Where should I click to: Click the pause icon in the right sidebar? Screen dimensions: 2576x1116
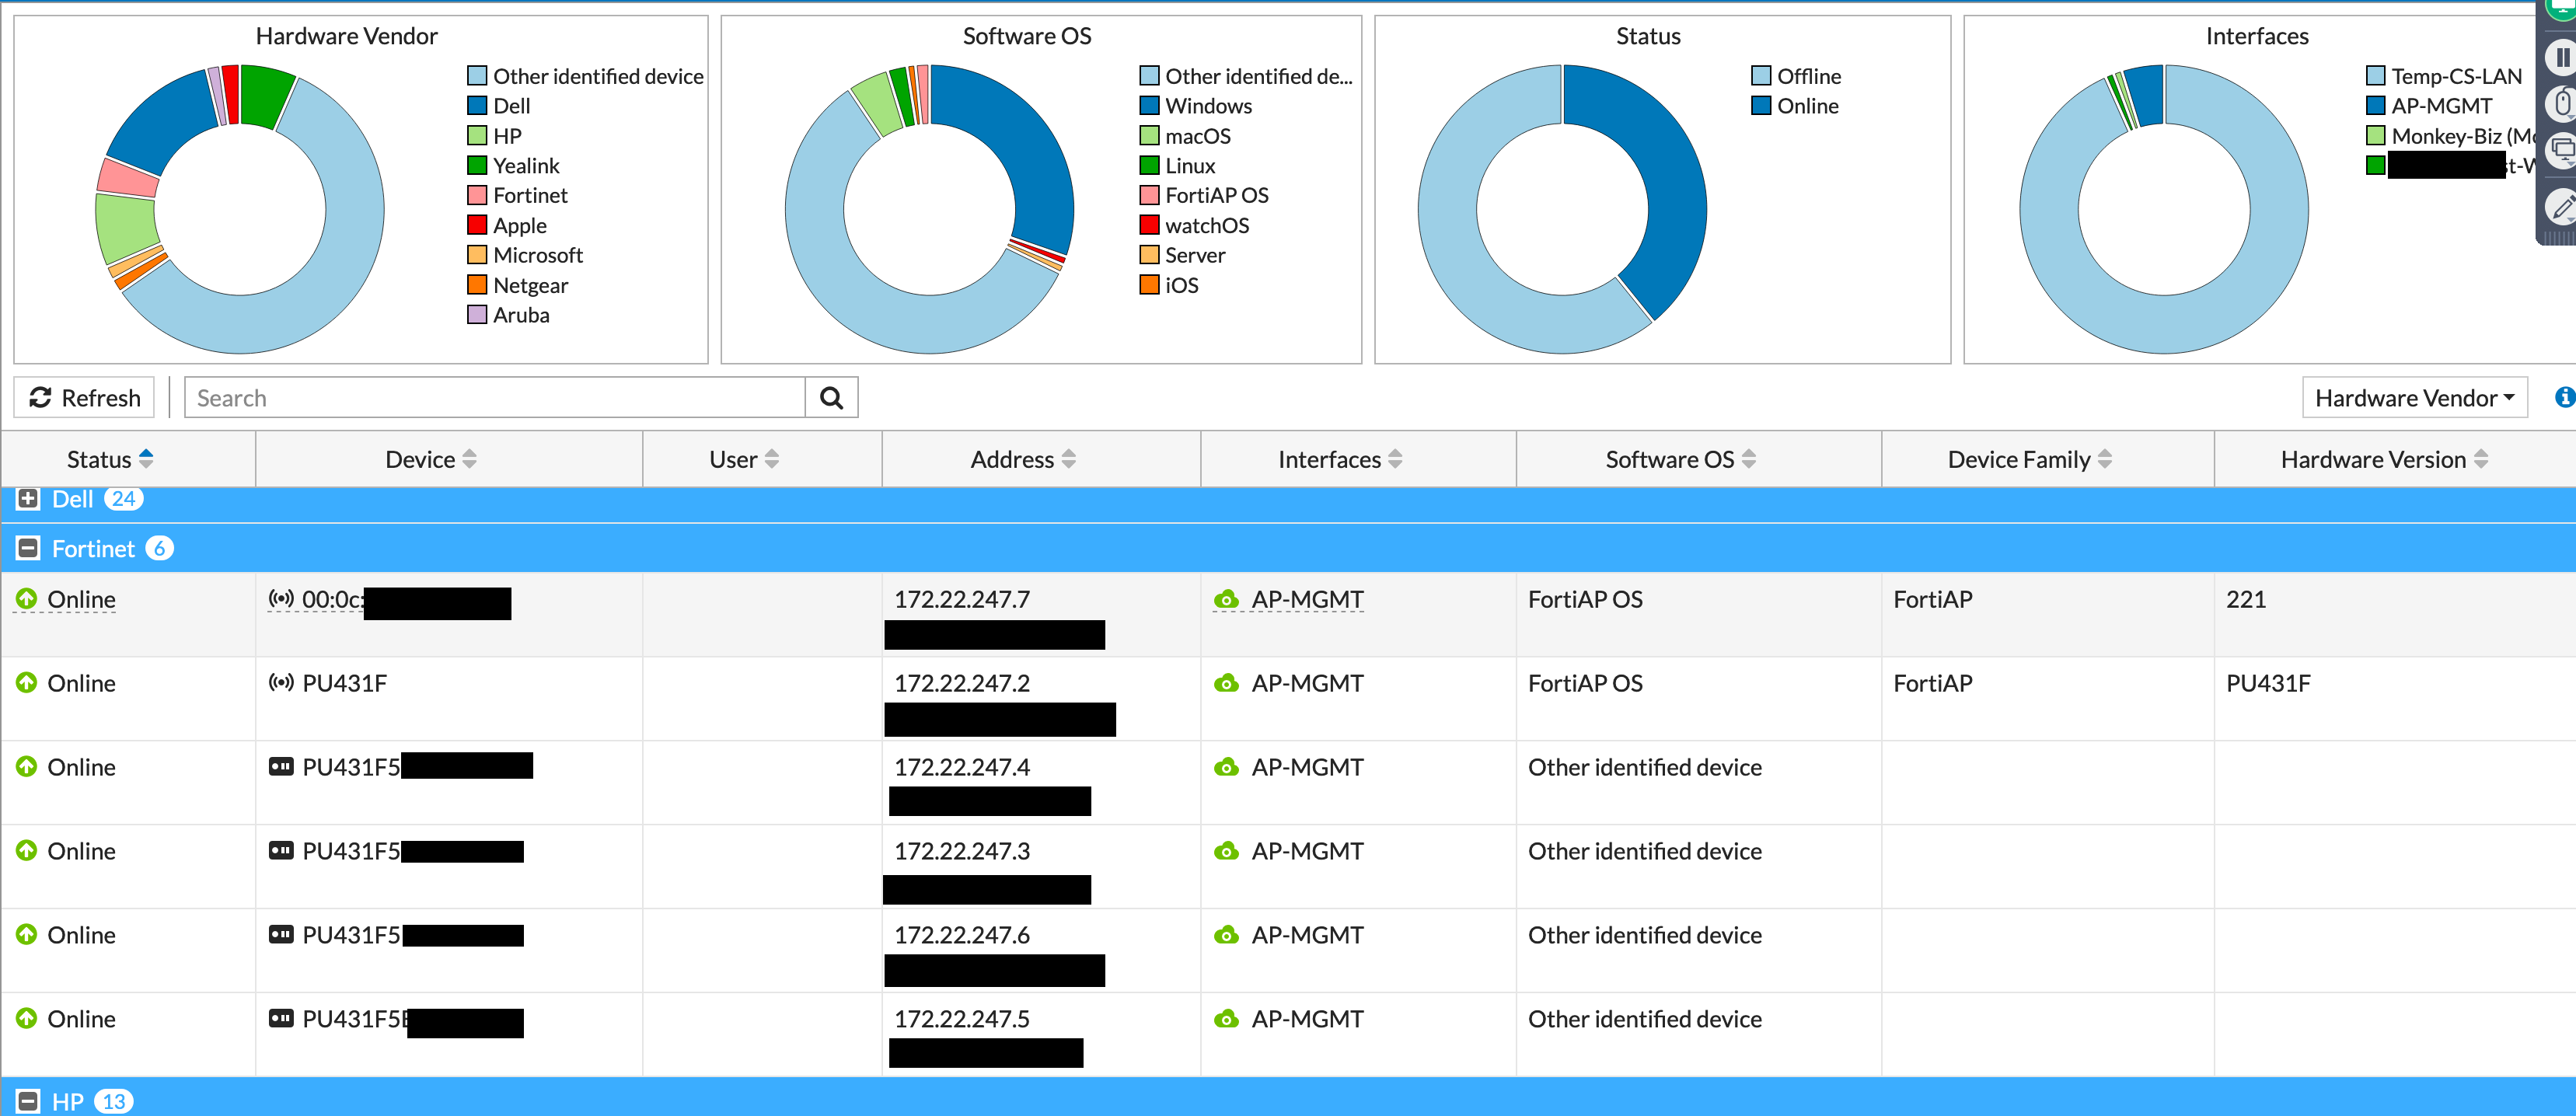click(x=2562, y=57)
